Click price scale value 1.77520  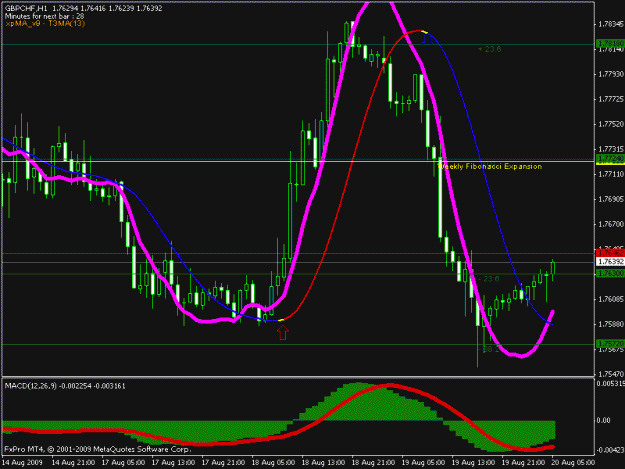(611, 124)
